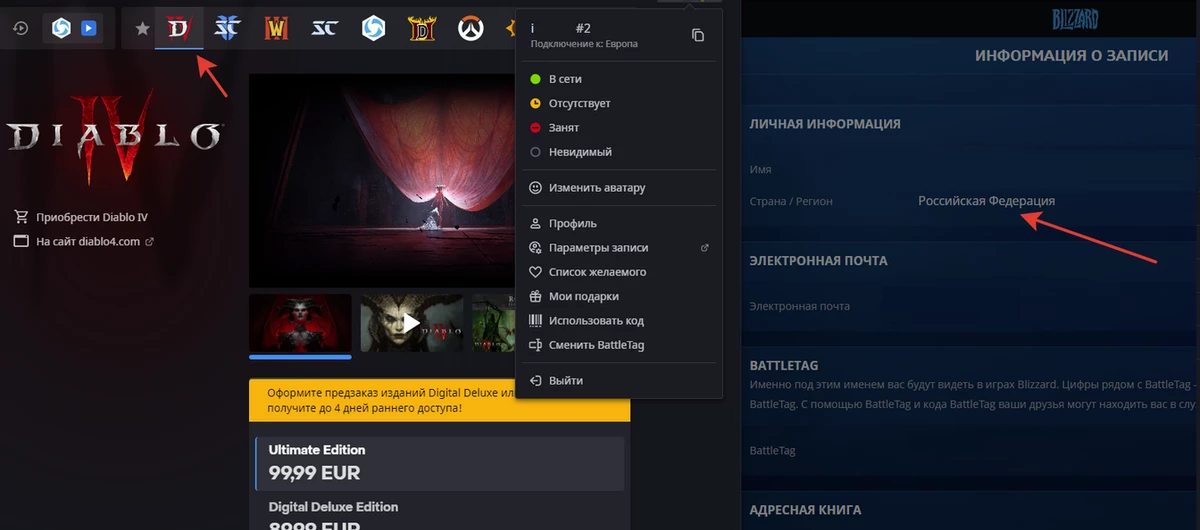This screenshot has width=1200, height=530.
Task: Open the StarCraft Remastered icon
Action: pyautogui.click(x=324, y=28)
